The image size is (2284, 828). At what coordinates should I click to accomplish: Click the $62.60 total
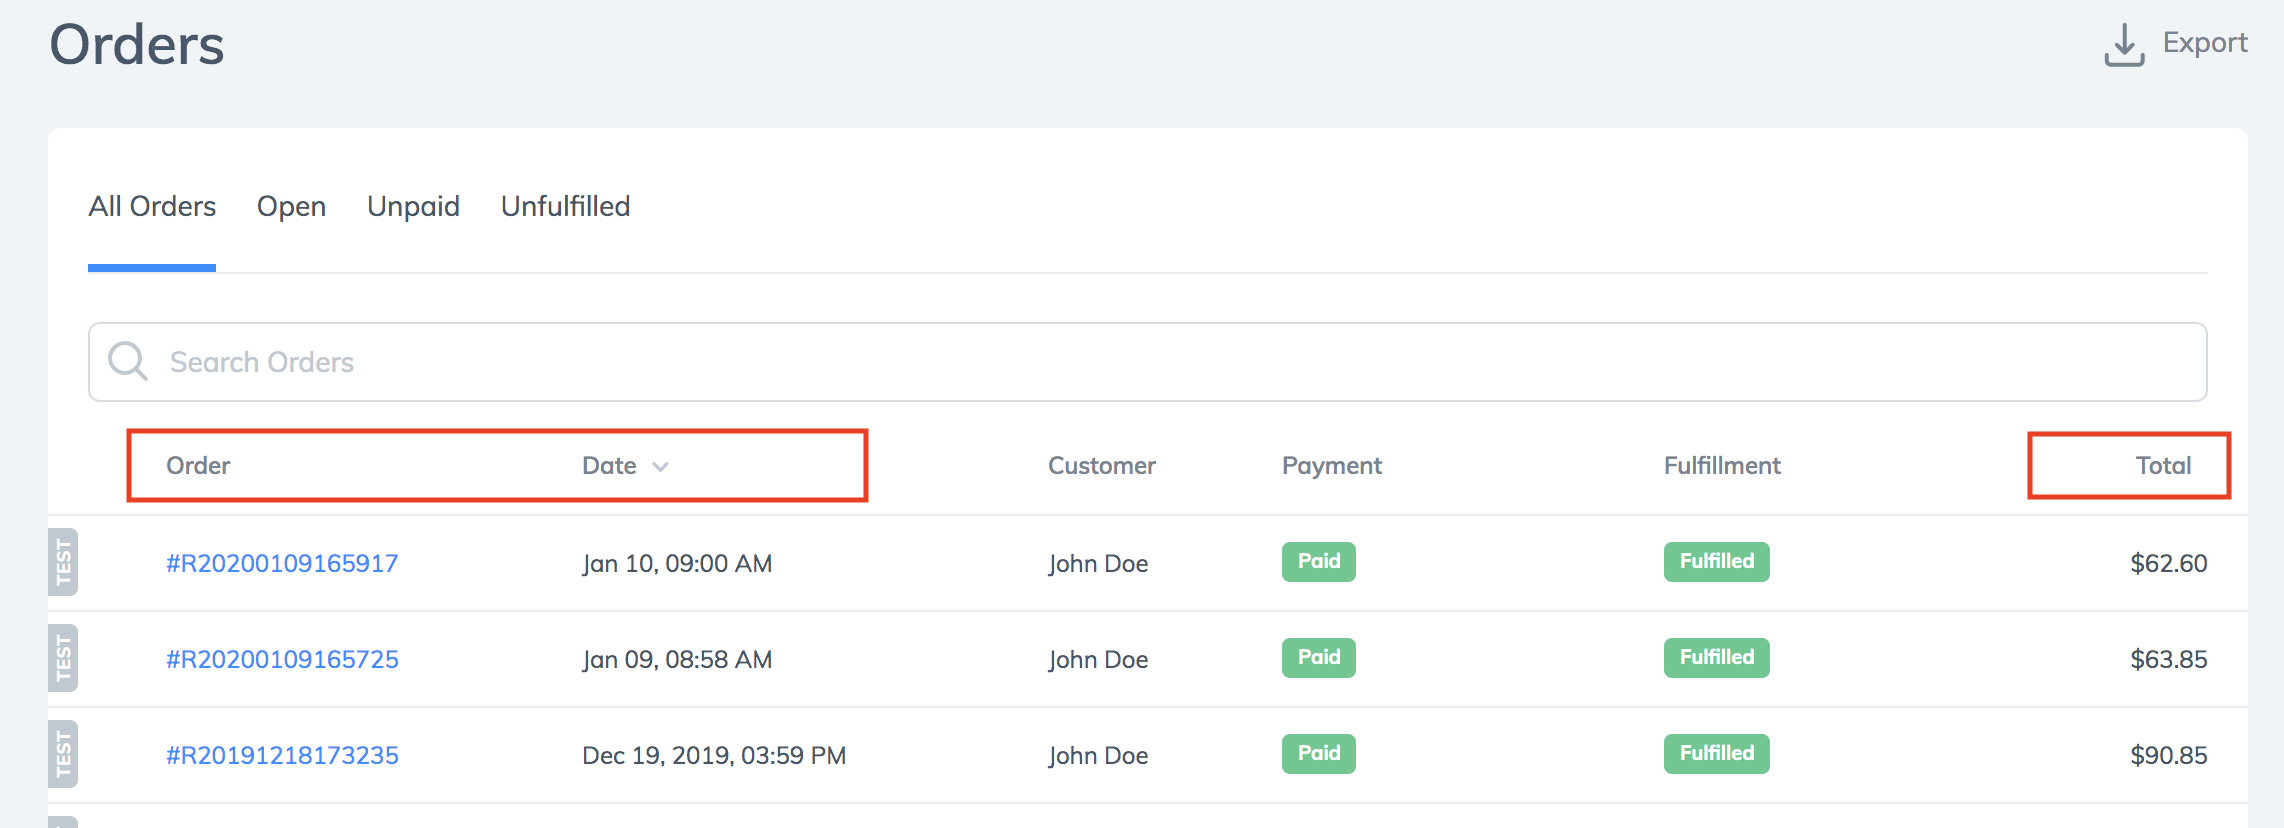[2169, 563]
